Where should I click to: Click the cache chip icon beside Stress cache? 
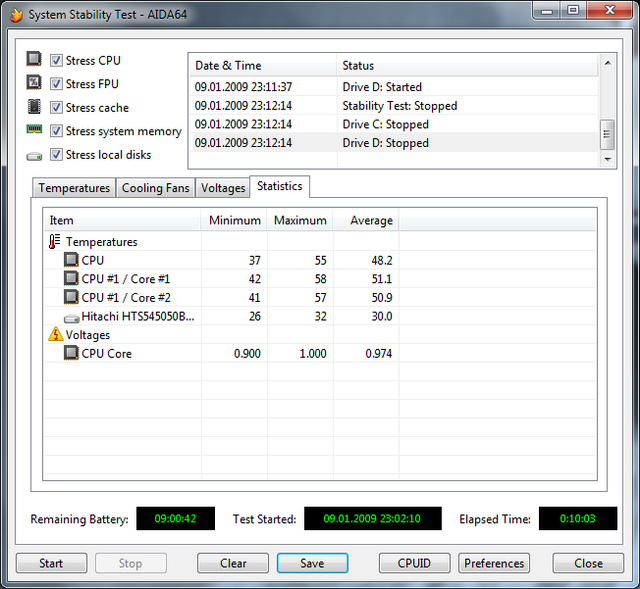point(34,107)
